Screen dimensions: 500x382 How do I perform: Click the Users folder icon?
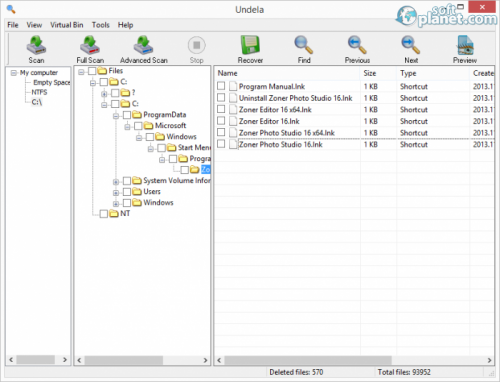click(x=137, y=192)
